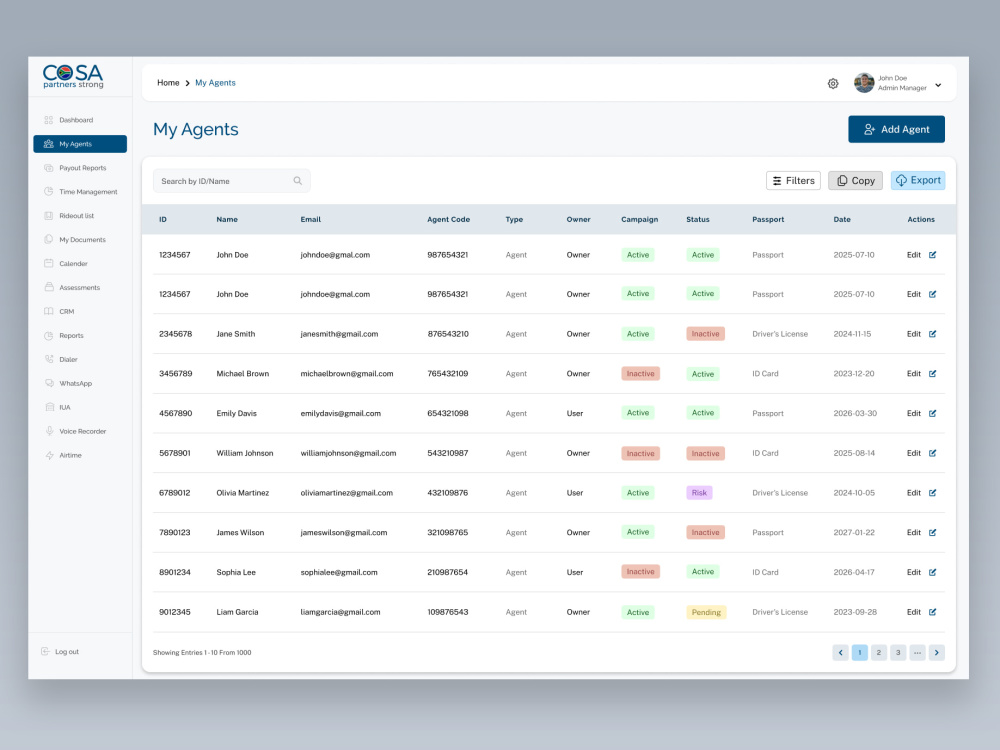Expand the John Doe profile dropdown arrow

[938, 85]
